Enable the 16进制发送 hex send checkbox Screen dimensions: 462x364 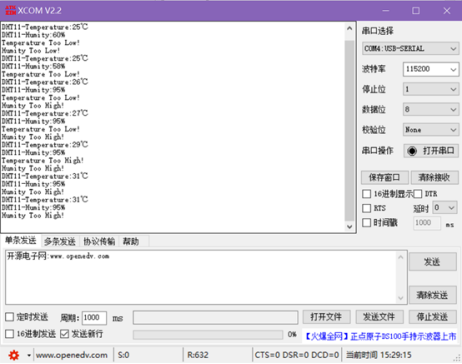(9, 334)
